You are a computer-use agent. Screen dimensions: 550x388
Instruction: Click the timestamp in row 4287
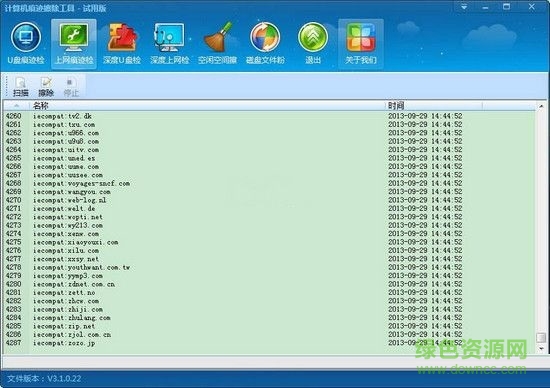coord(425,343)
